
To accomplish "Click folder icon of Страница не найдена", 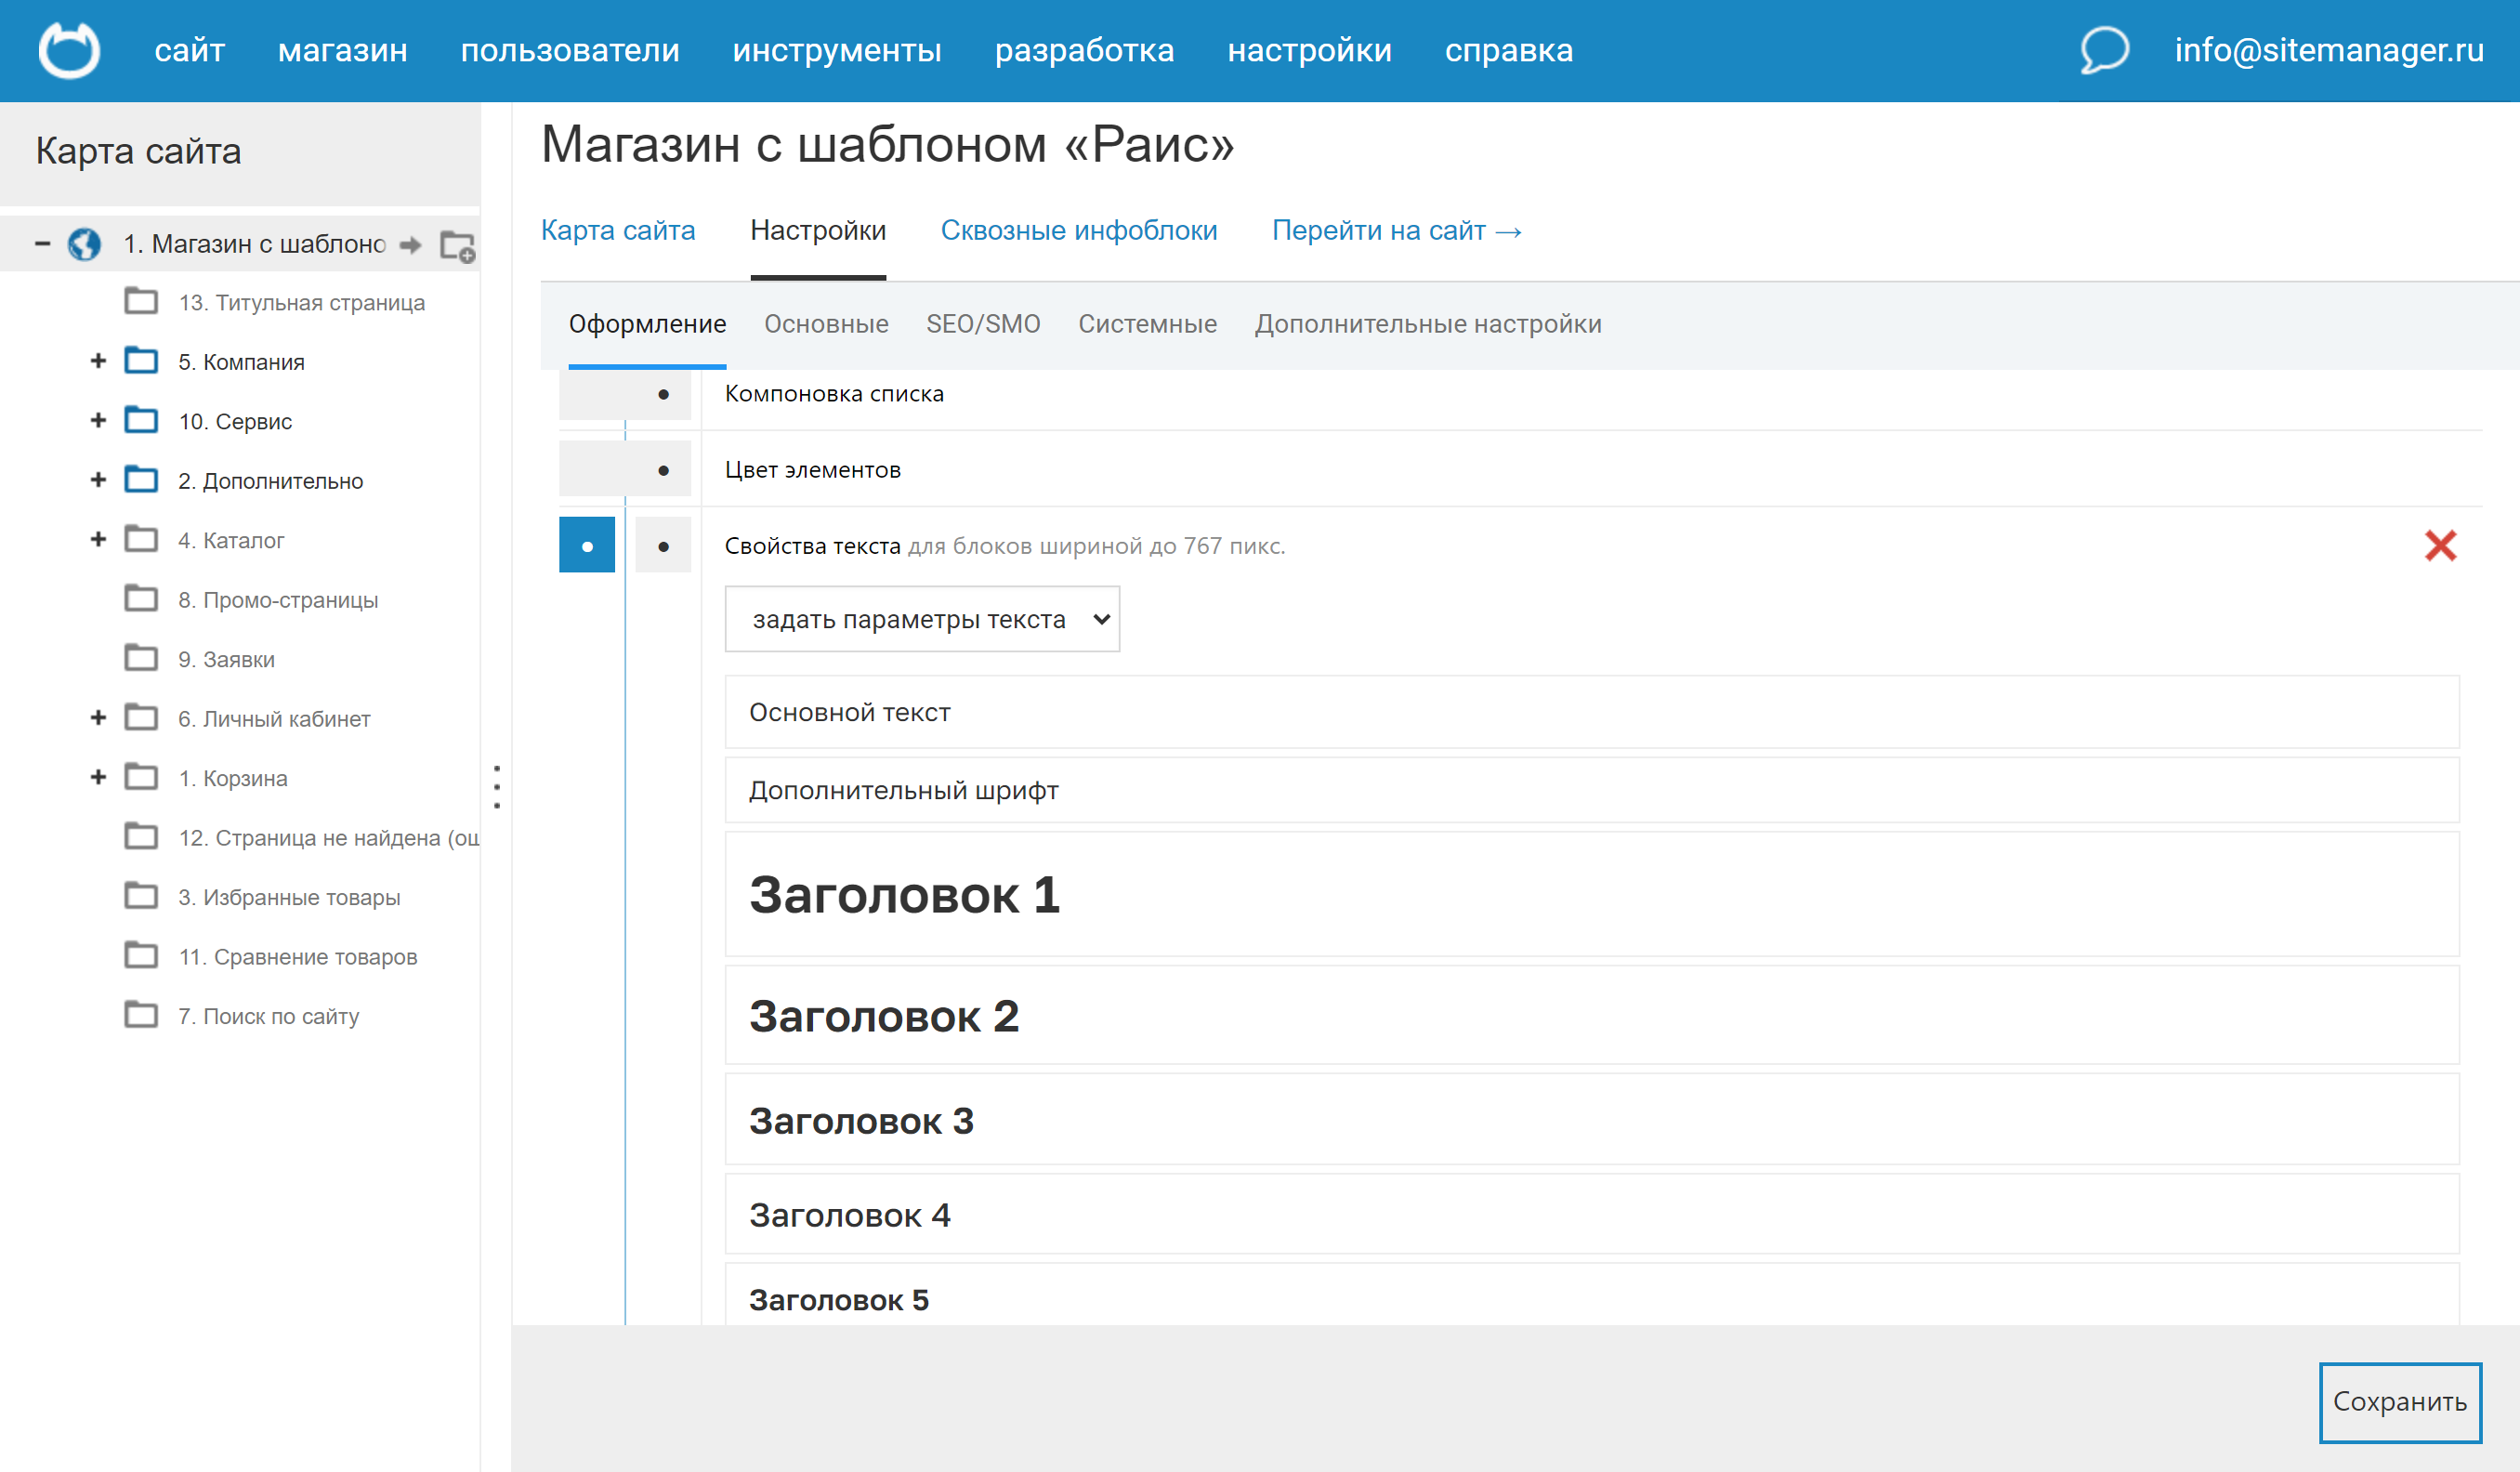I will 141,836.
